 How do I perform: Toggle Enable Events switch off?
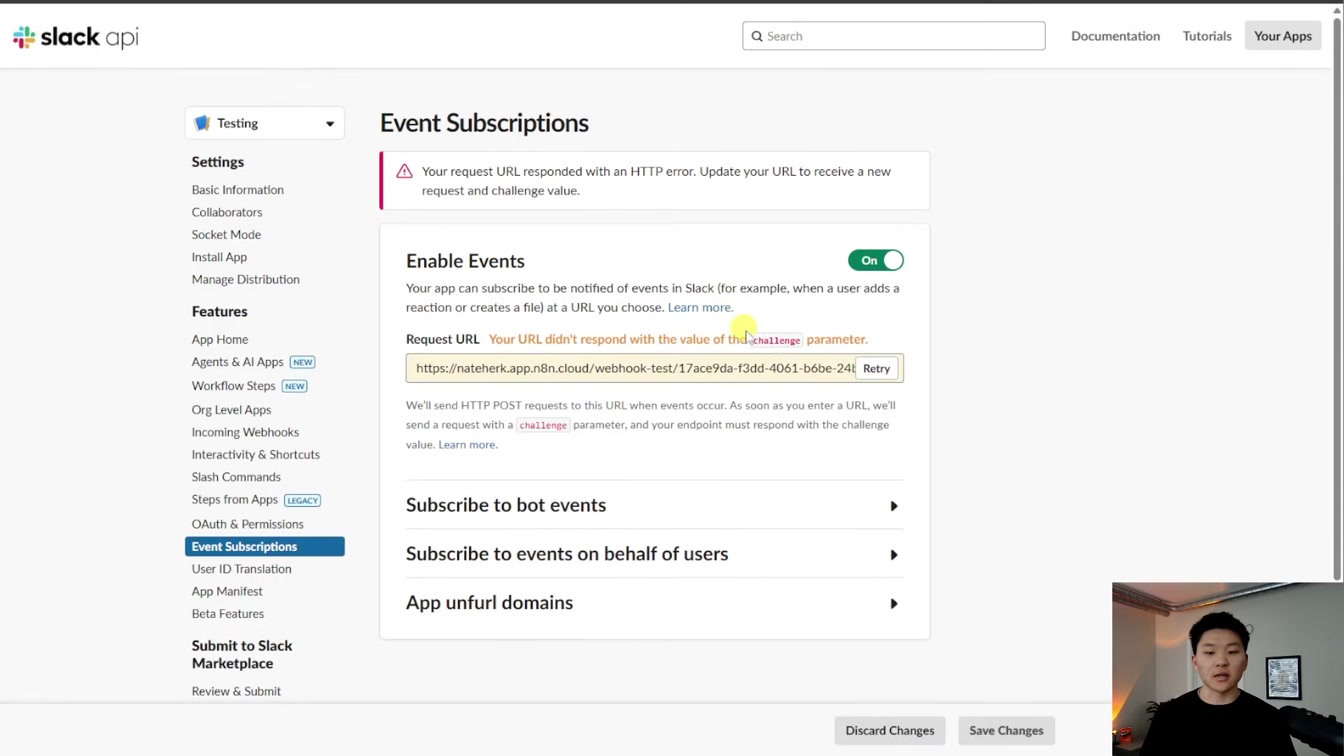875,260
